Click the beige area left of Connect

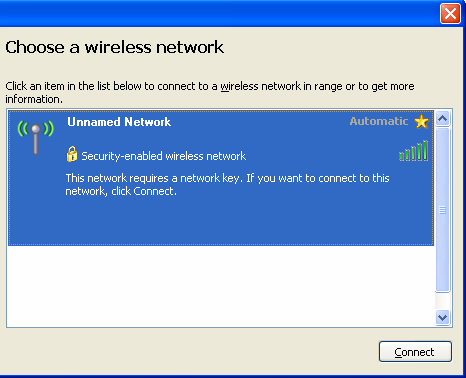190,351
